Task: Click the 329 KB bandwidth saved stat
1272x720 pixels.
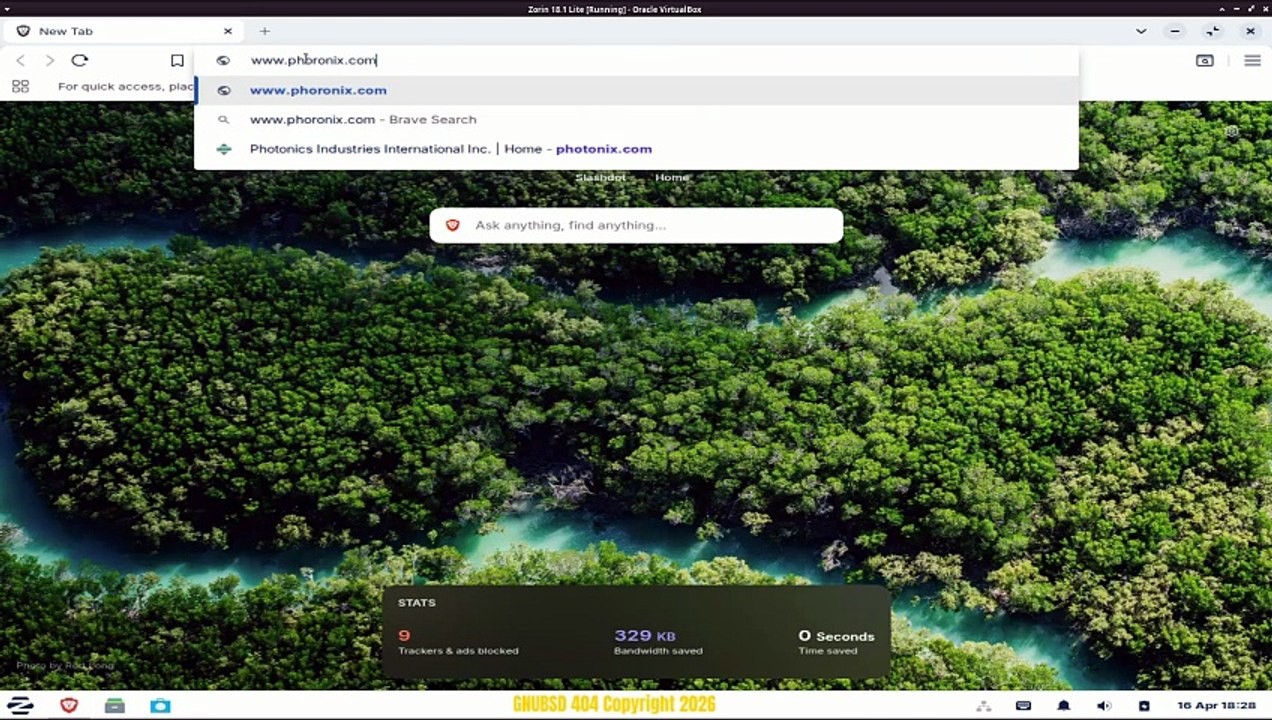Action: pos(658,642)
